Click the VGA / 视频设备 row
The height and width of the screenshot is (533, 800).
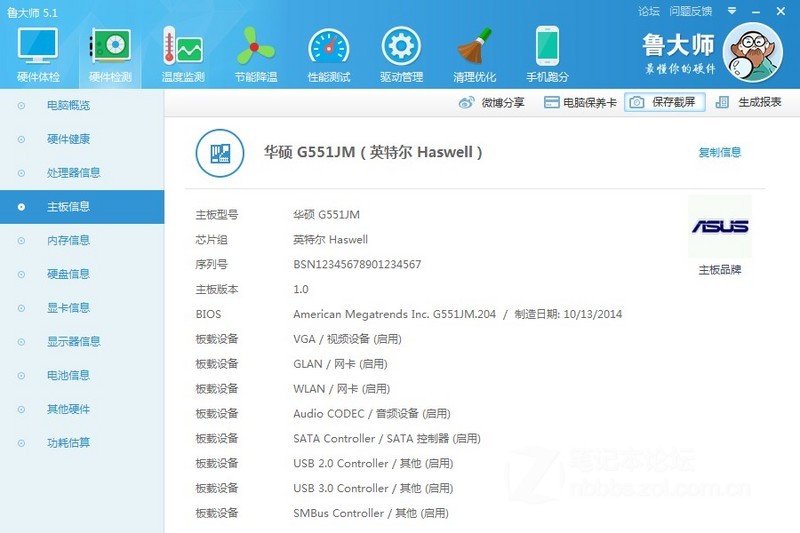[347, 339]
